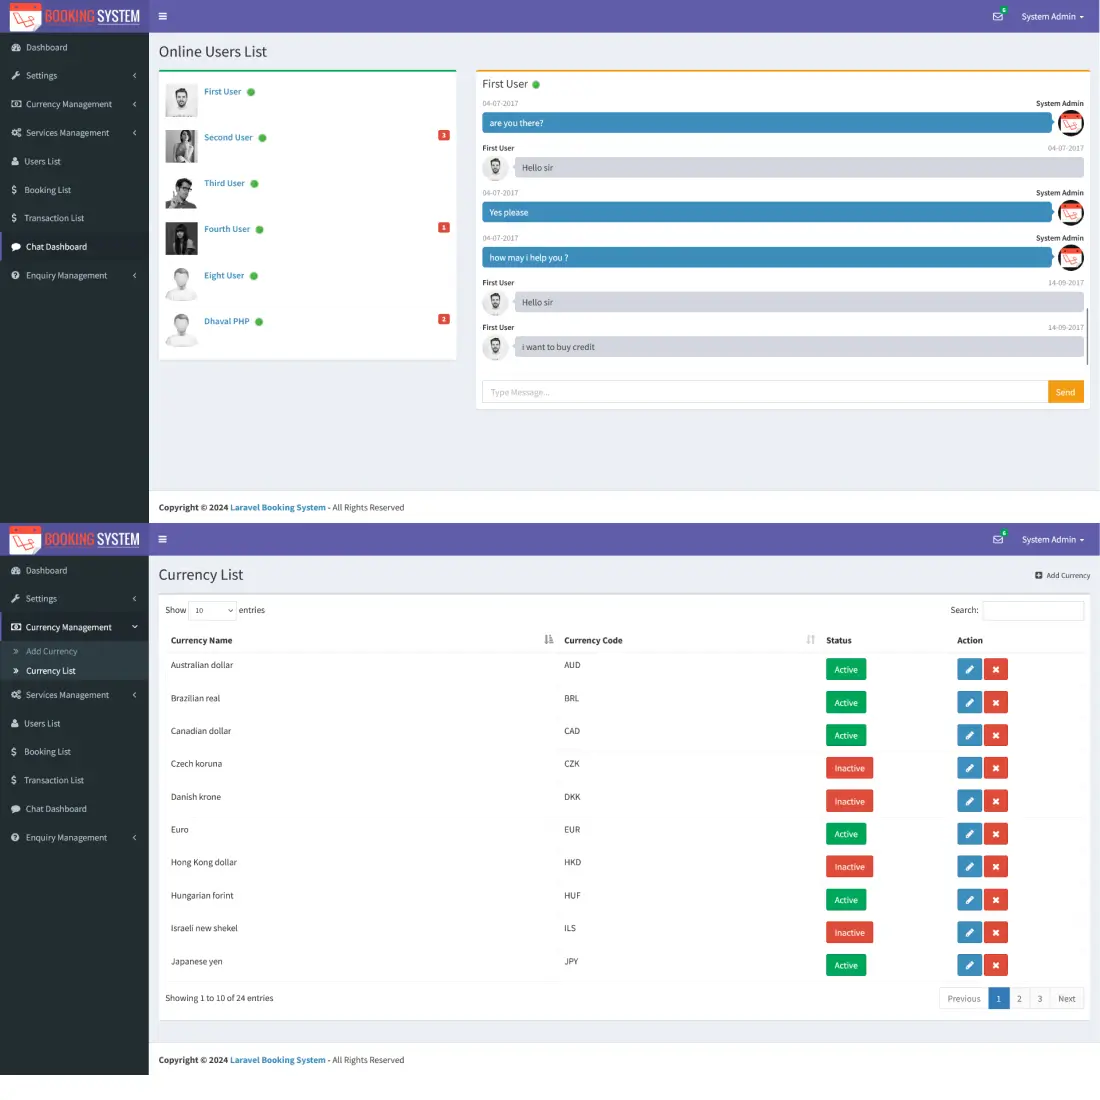Click Delete X icon for Japanese yen
Screen dimensions: 1100x1100
click(995, 965)
